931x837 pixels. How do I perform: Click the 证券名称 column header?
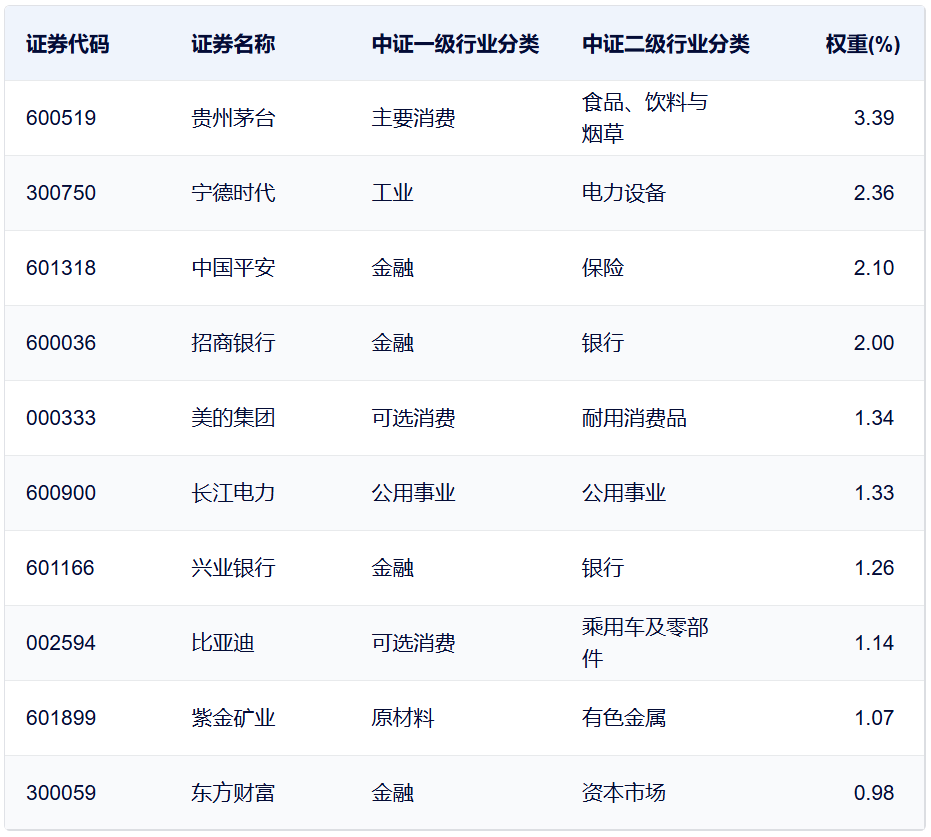tap(233, 44)
